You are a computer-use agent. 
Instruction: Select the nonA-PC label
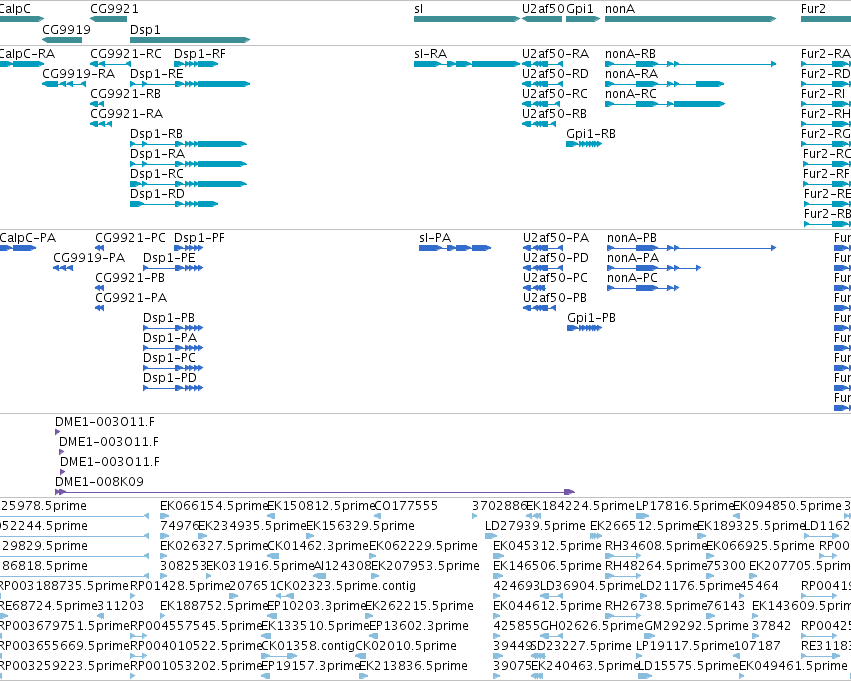(x=632, y=278)
